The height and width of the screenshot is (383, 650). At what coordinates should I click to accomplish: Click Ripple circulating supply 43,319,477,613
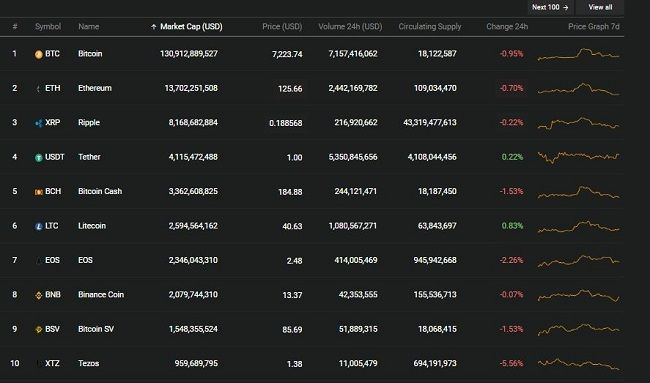point(430,122)
